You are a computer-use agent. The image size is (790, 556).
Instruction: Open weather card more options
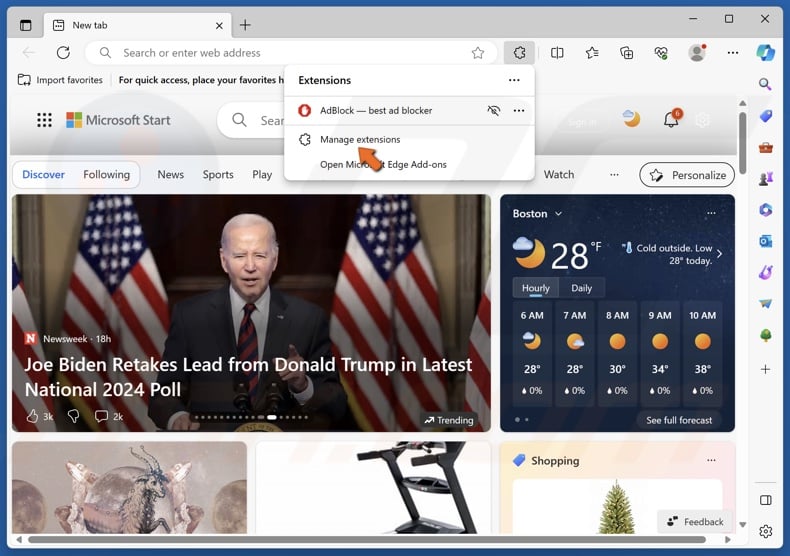711,213
